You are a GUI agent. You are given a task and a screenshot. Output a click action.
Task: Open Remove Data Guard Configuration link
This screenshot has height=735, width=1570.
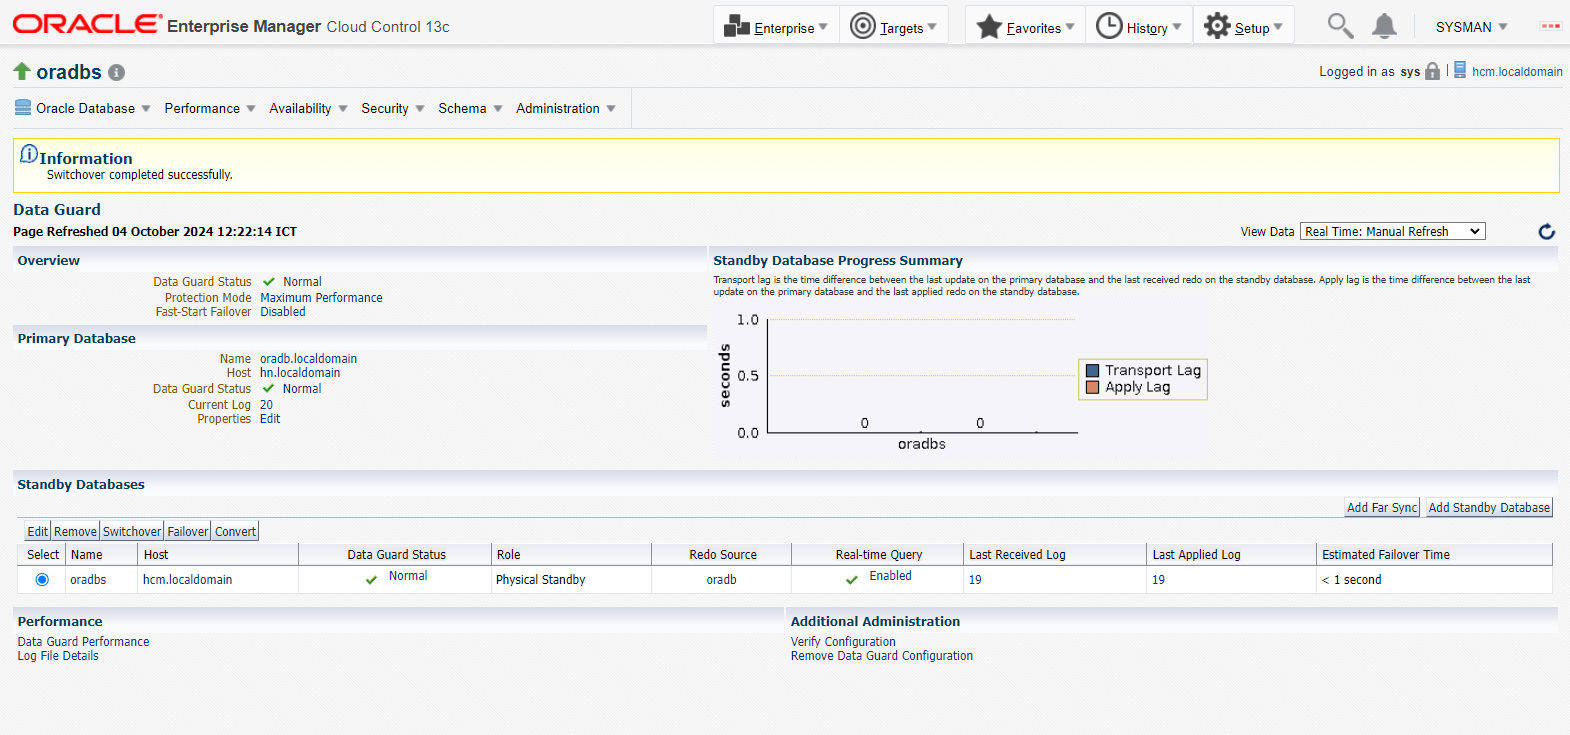881,656
